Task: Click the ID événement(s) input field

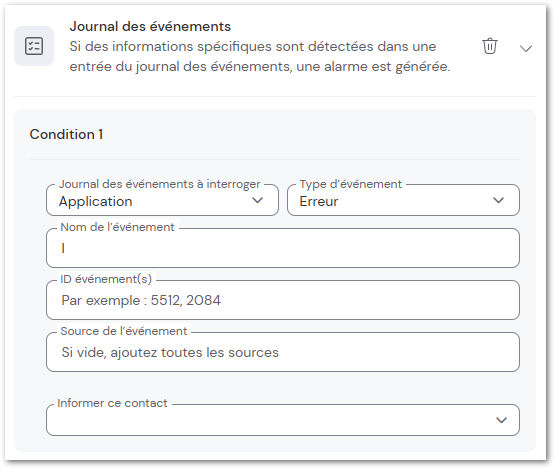Action: point(283,300)
